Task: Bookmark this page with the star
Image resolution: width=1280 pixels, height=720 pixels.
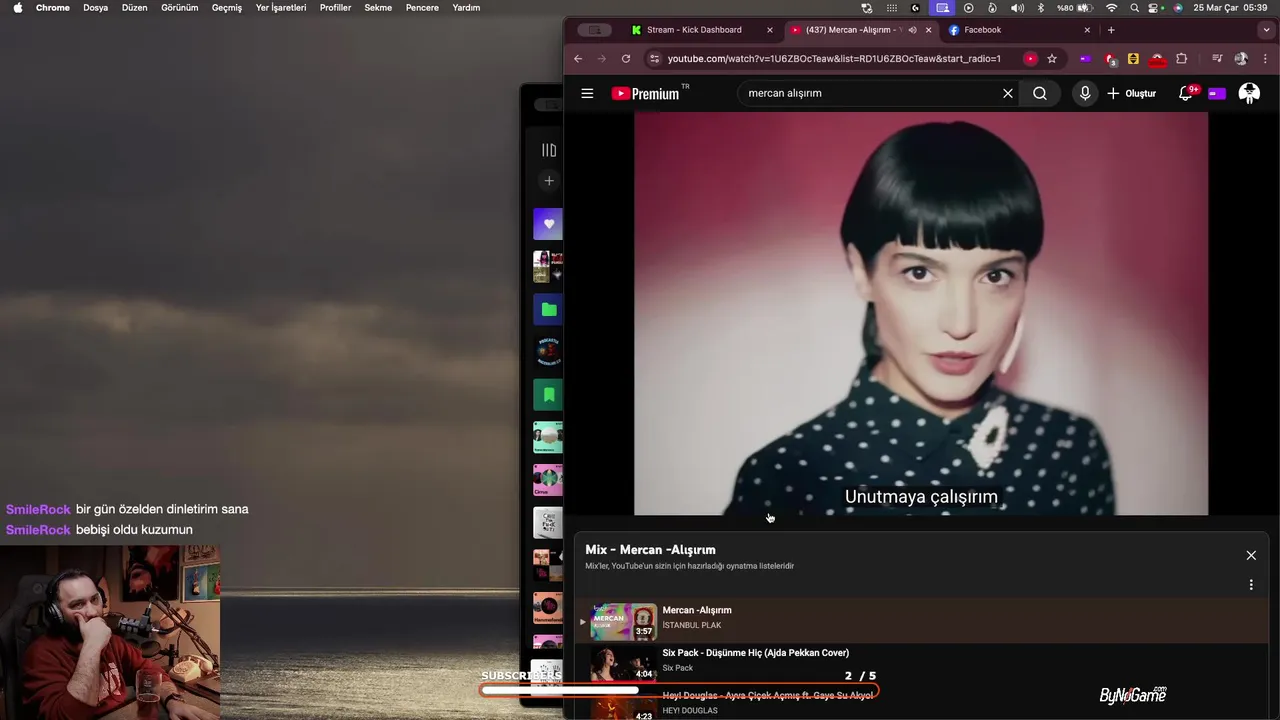Action: (x=1052, y=59)
